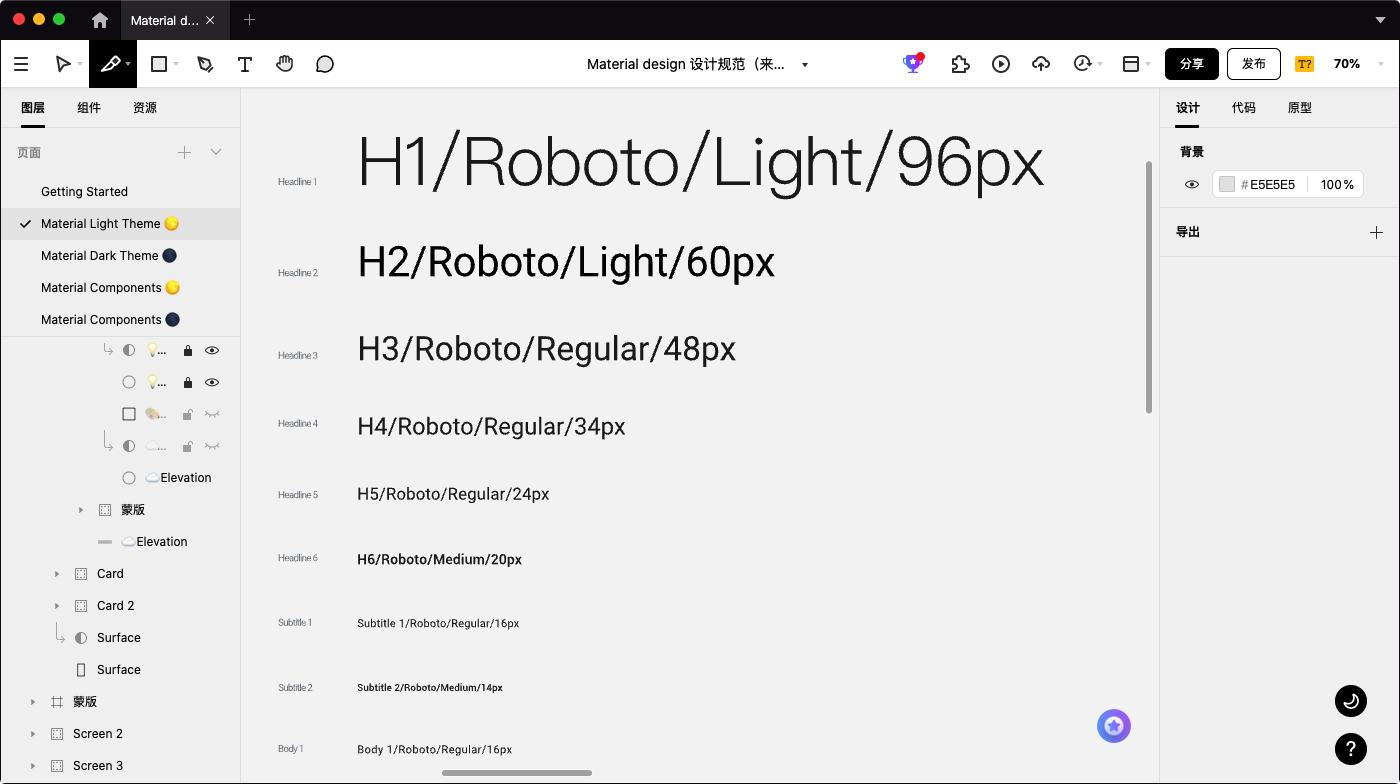Viewport: 1400px width, 784px height.
Task: Open the trophy rewards icon
Action: 912,63
